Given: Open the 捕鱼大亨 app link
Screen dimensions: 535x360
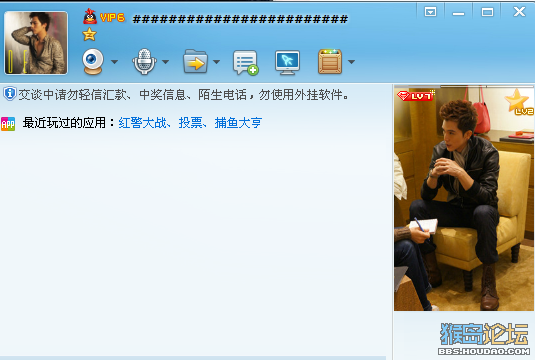Looking at the screenshot, I should coord(238,123).
